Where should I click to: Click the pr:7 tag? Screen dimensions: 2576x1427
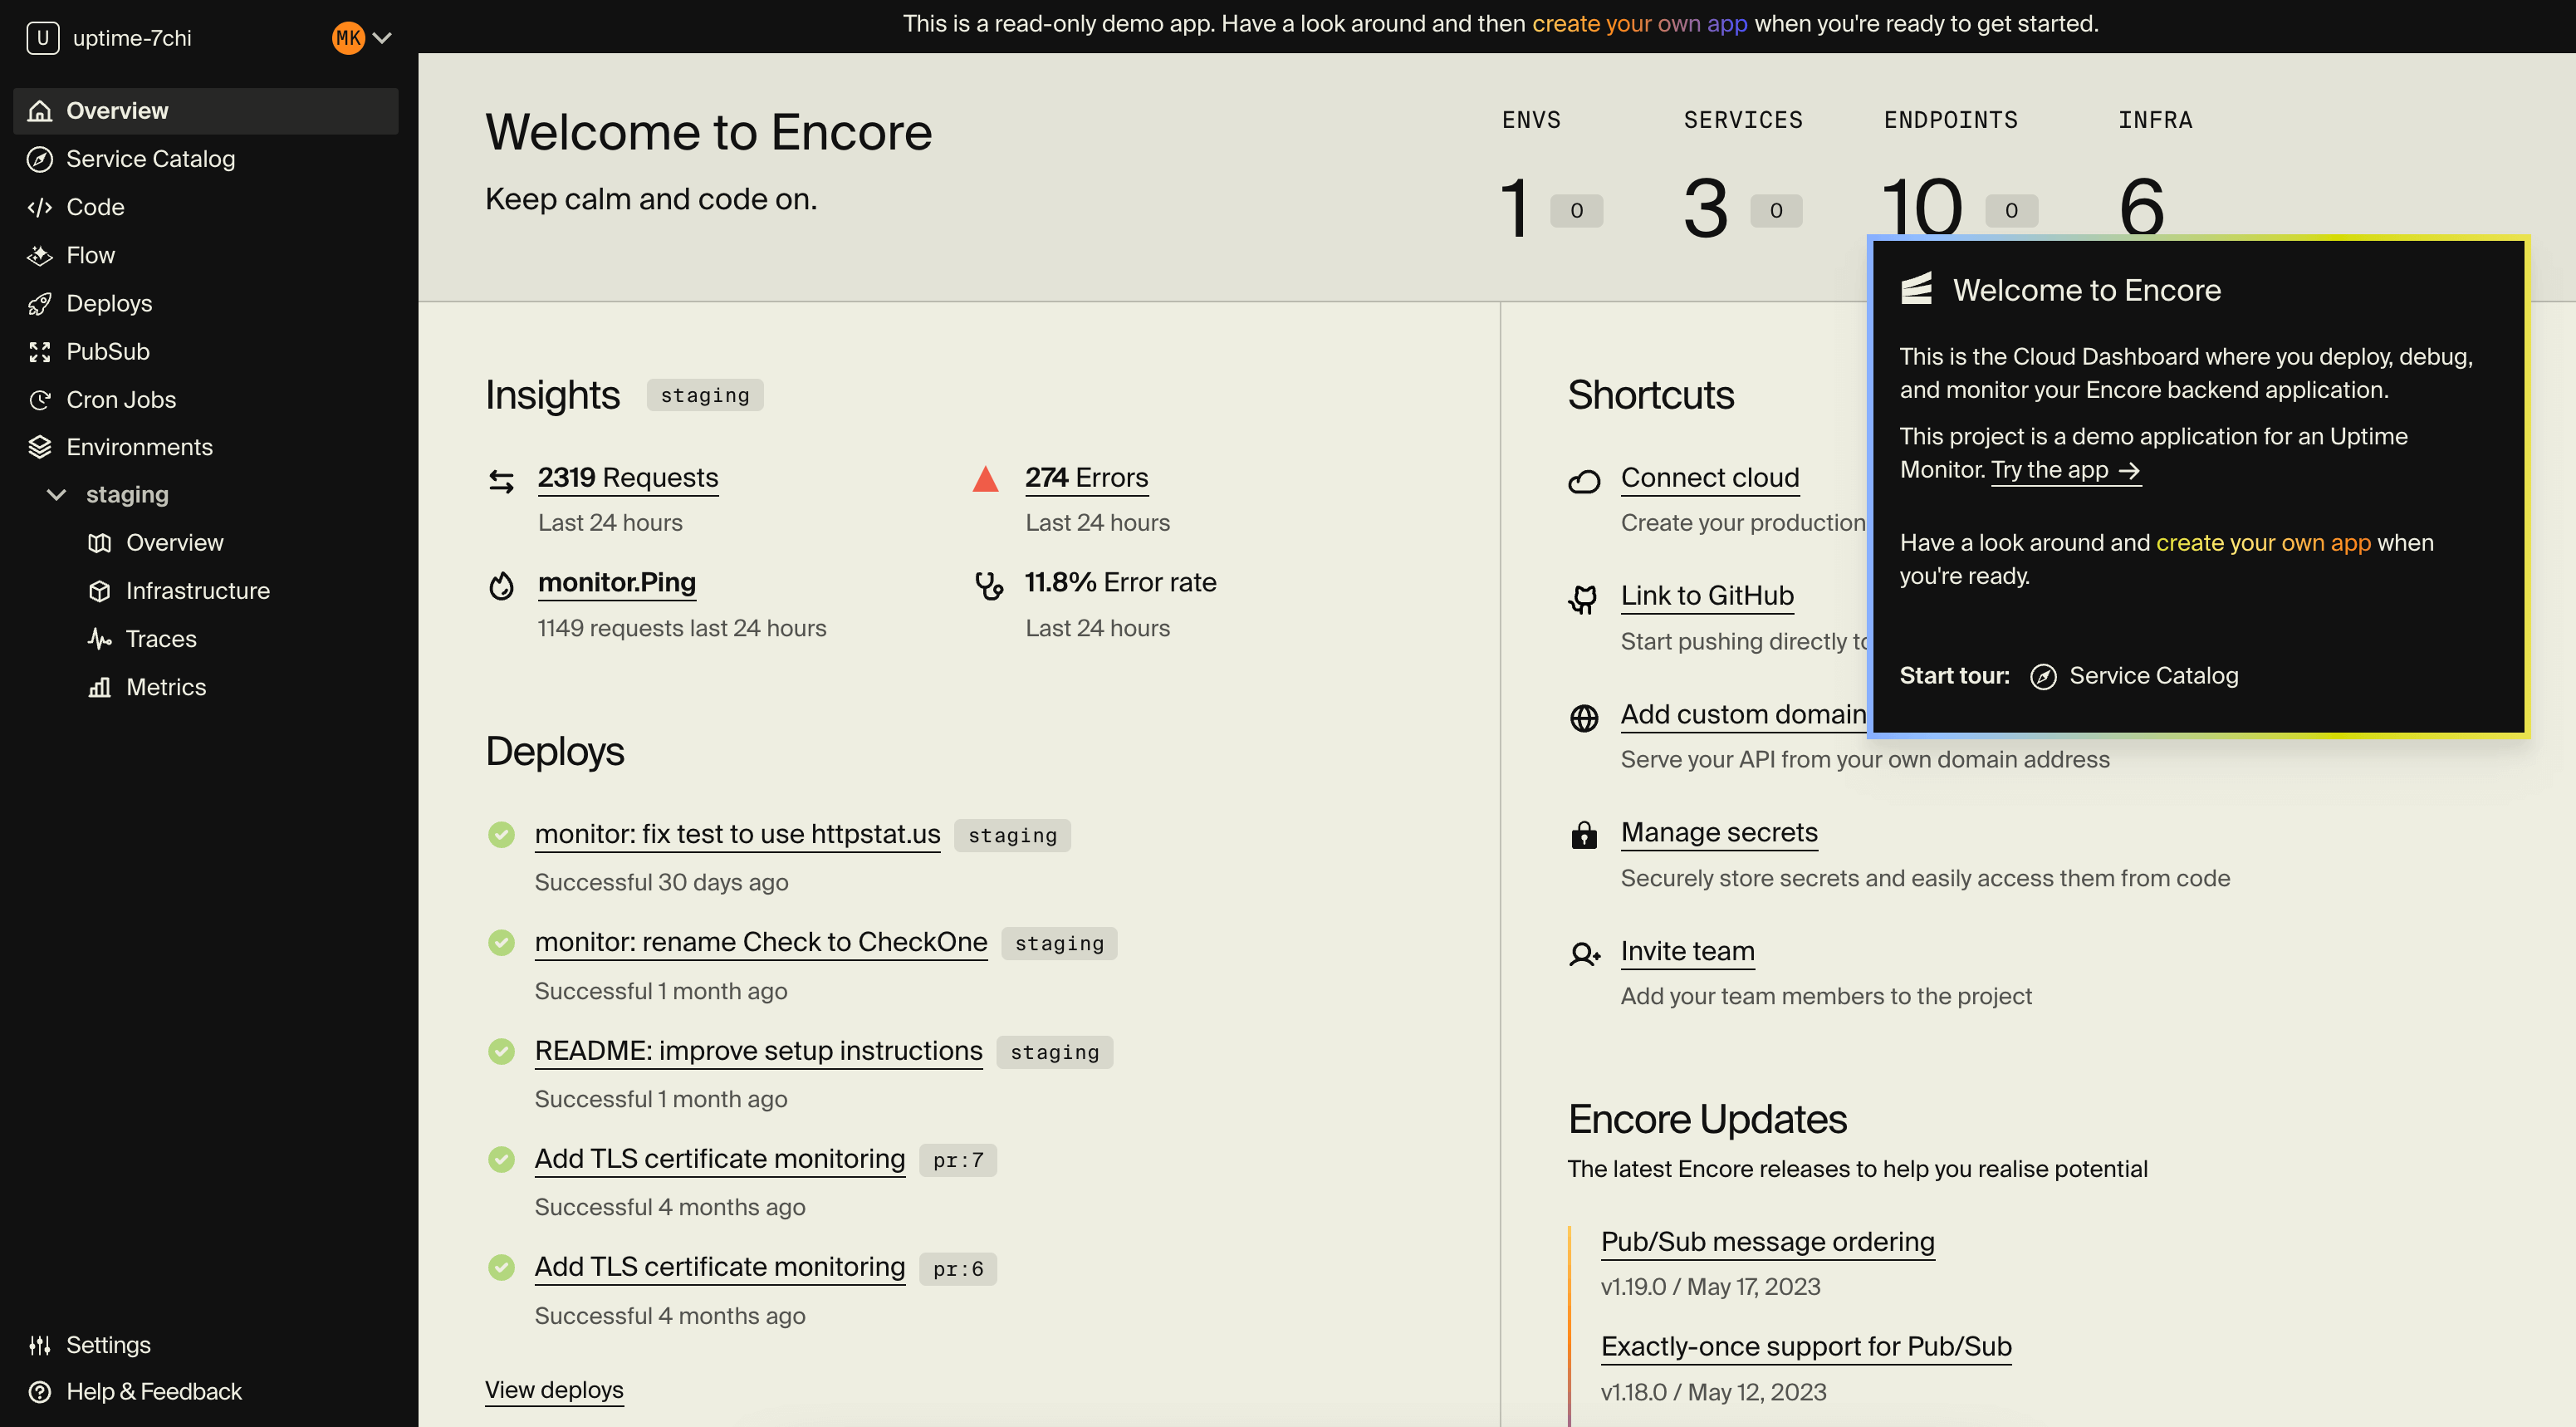pos(958,1160)
